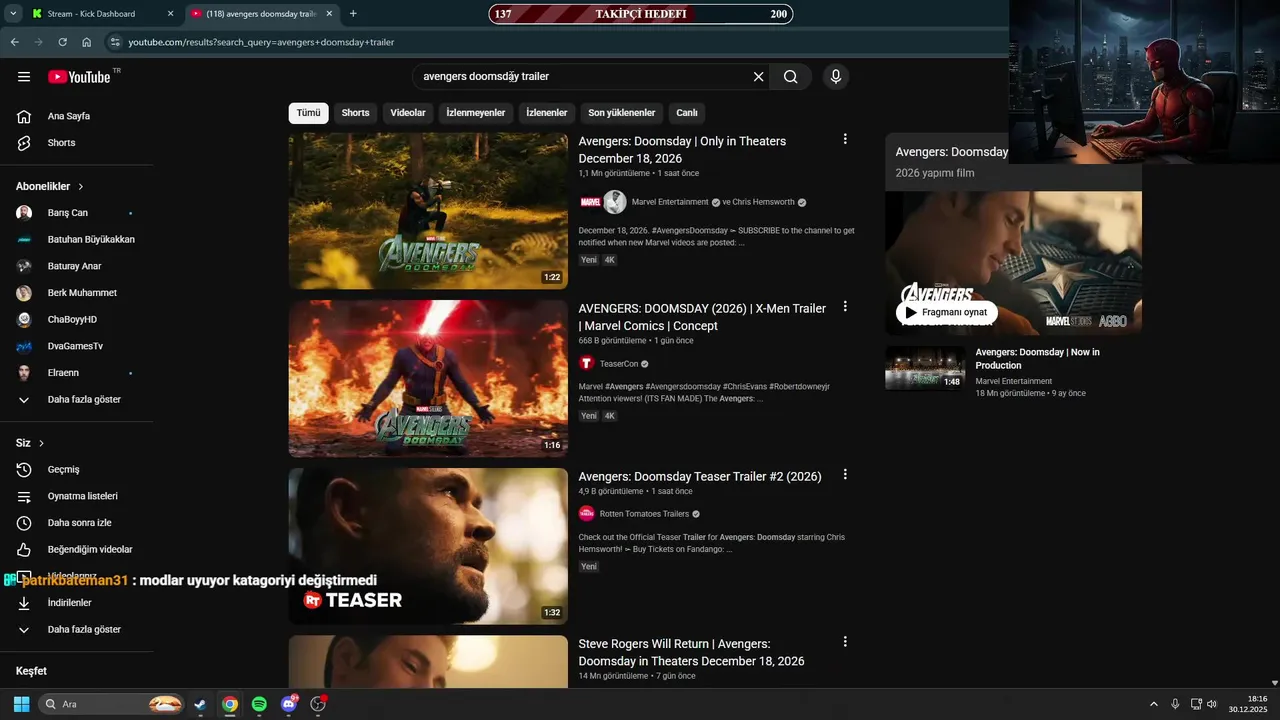Open Abonelikler section chevron
The image size is (1280, 720).
pos(81,187)
